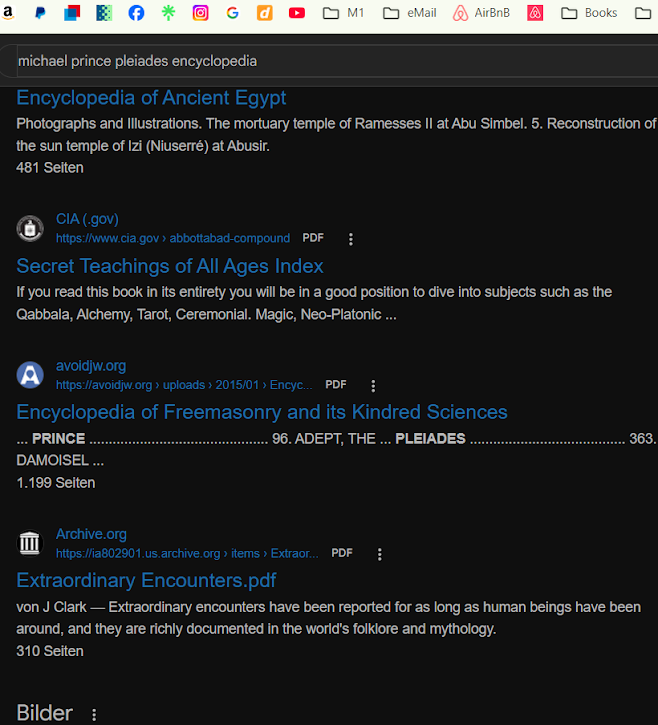Open more options for the CIA result
This screenshot has width=658, height=725.
pos(351,239)
